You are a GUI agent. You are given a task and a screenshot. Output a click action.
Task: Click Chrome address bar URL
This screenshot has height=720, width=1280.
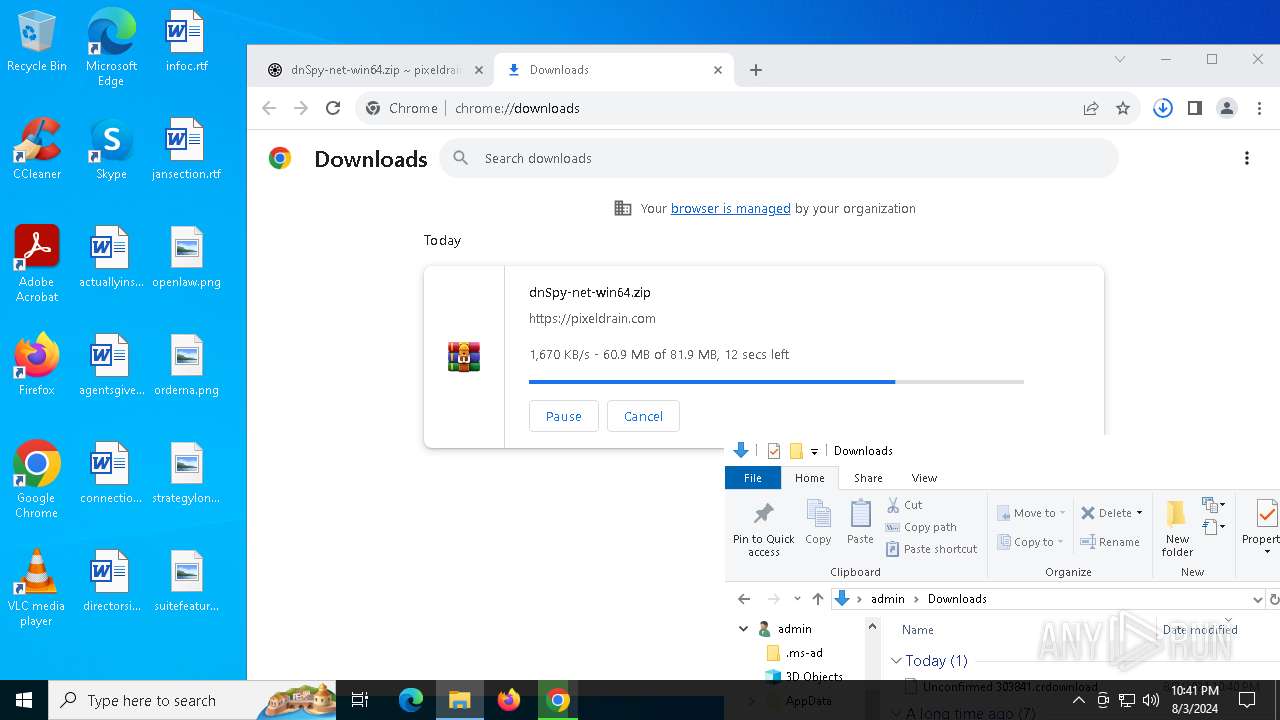coord(517,108)
